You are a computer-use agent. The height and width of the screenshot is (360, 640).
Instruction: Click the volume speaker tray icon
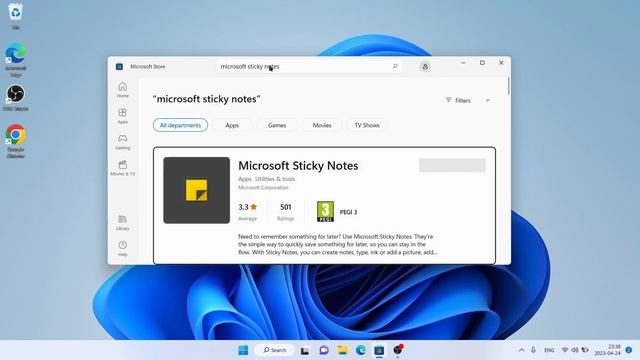tap(575, 350)
